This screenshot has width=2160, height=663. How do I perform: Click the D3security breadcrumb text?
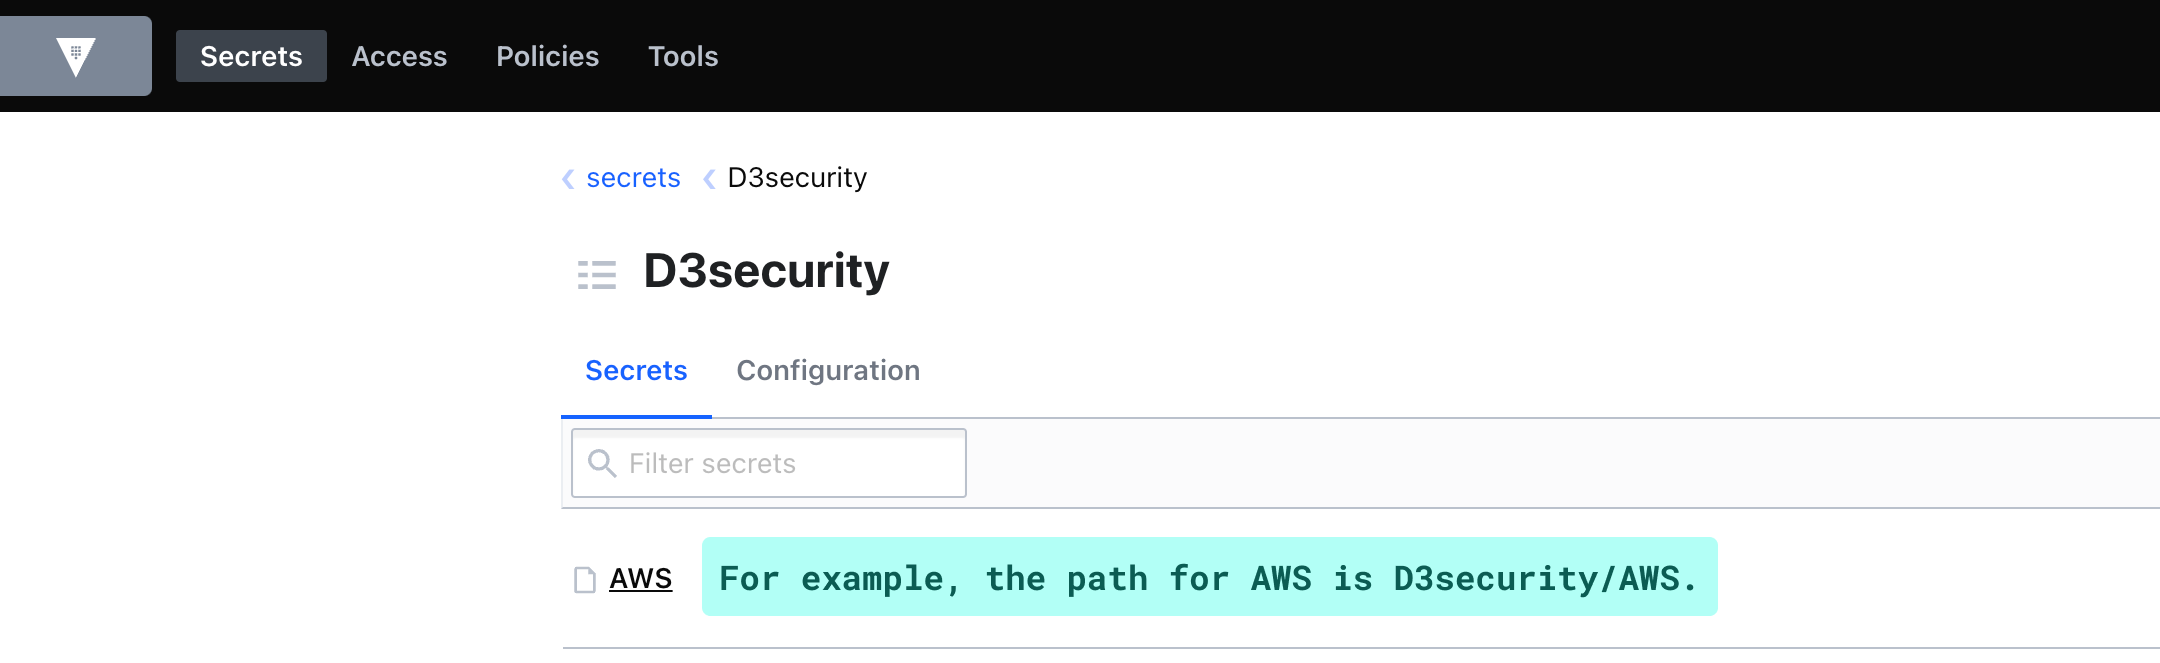point(797,178)
